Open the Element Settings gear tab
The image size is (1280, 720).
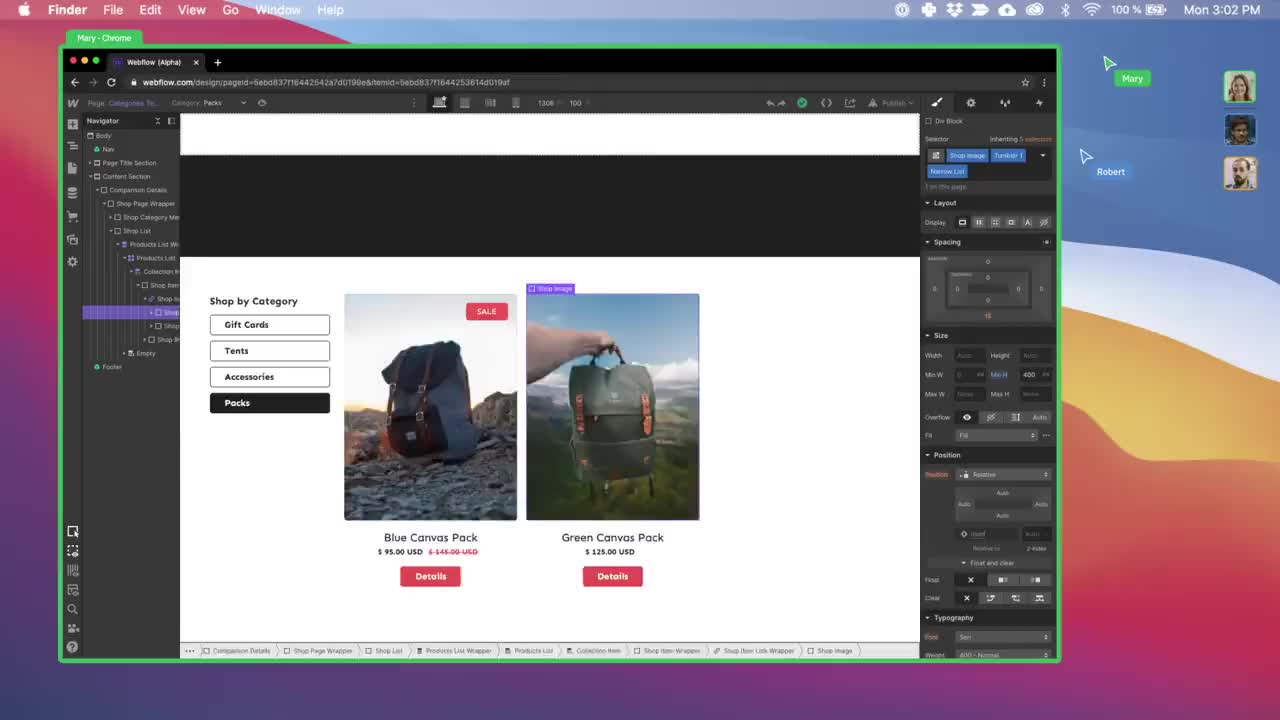click(970, 103)
